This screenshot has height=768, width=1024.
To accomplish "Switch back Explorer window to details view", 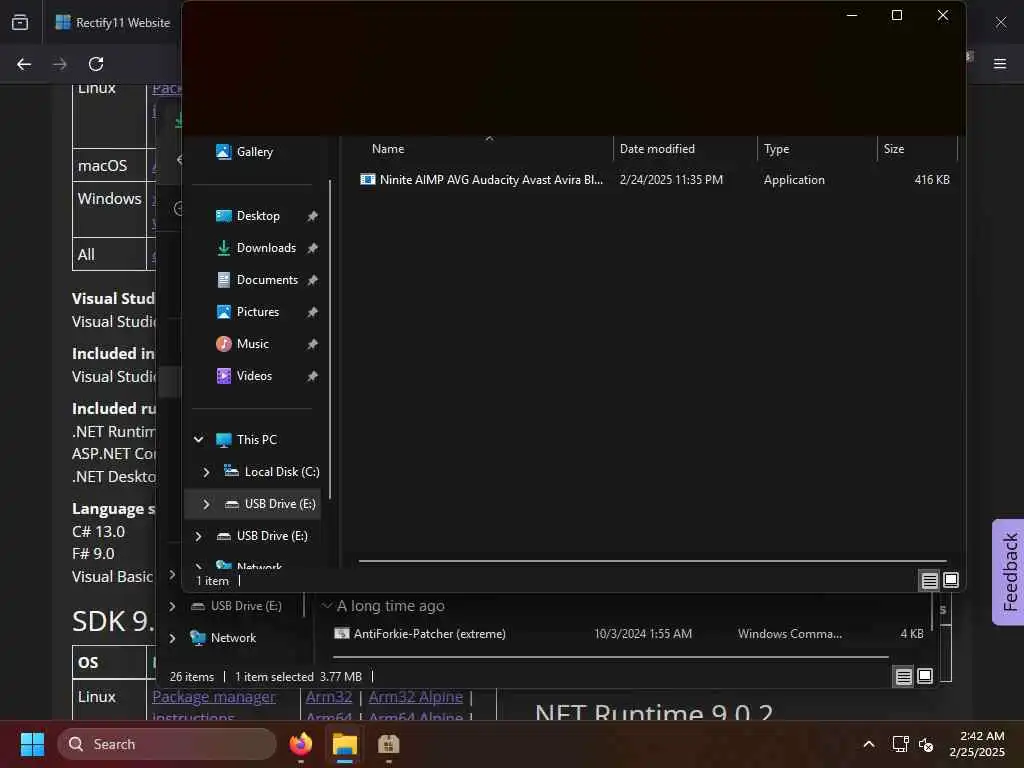I will click(x=903, y=676).
